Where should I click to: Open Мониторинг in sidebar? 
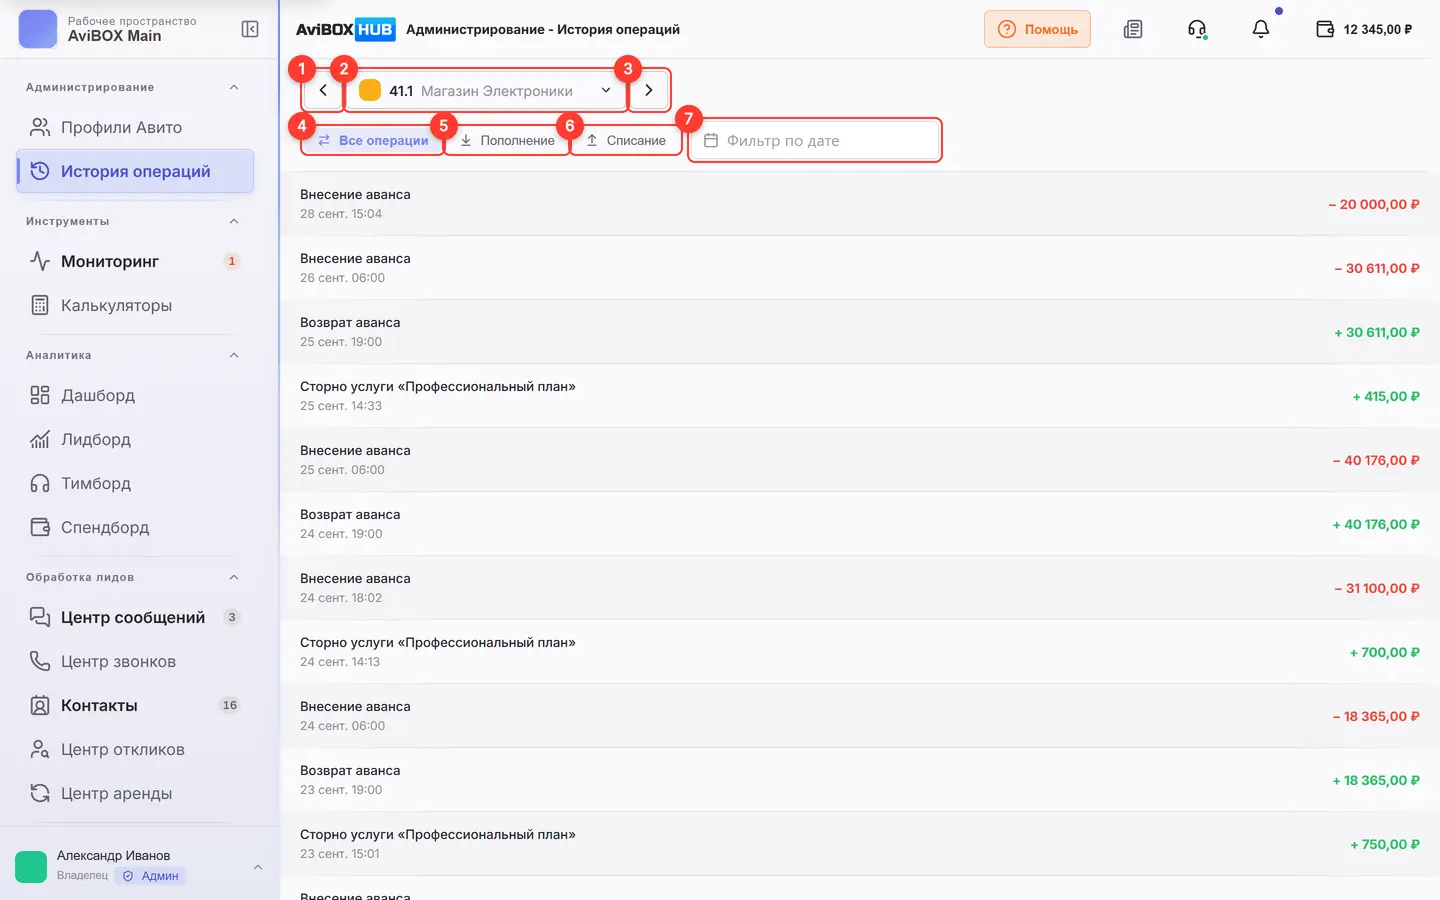135,261
